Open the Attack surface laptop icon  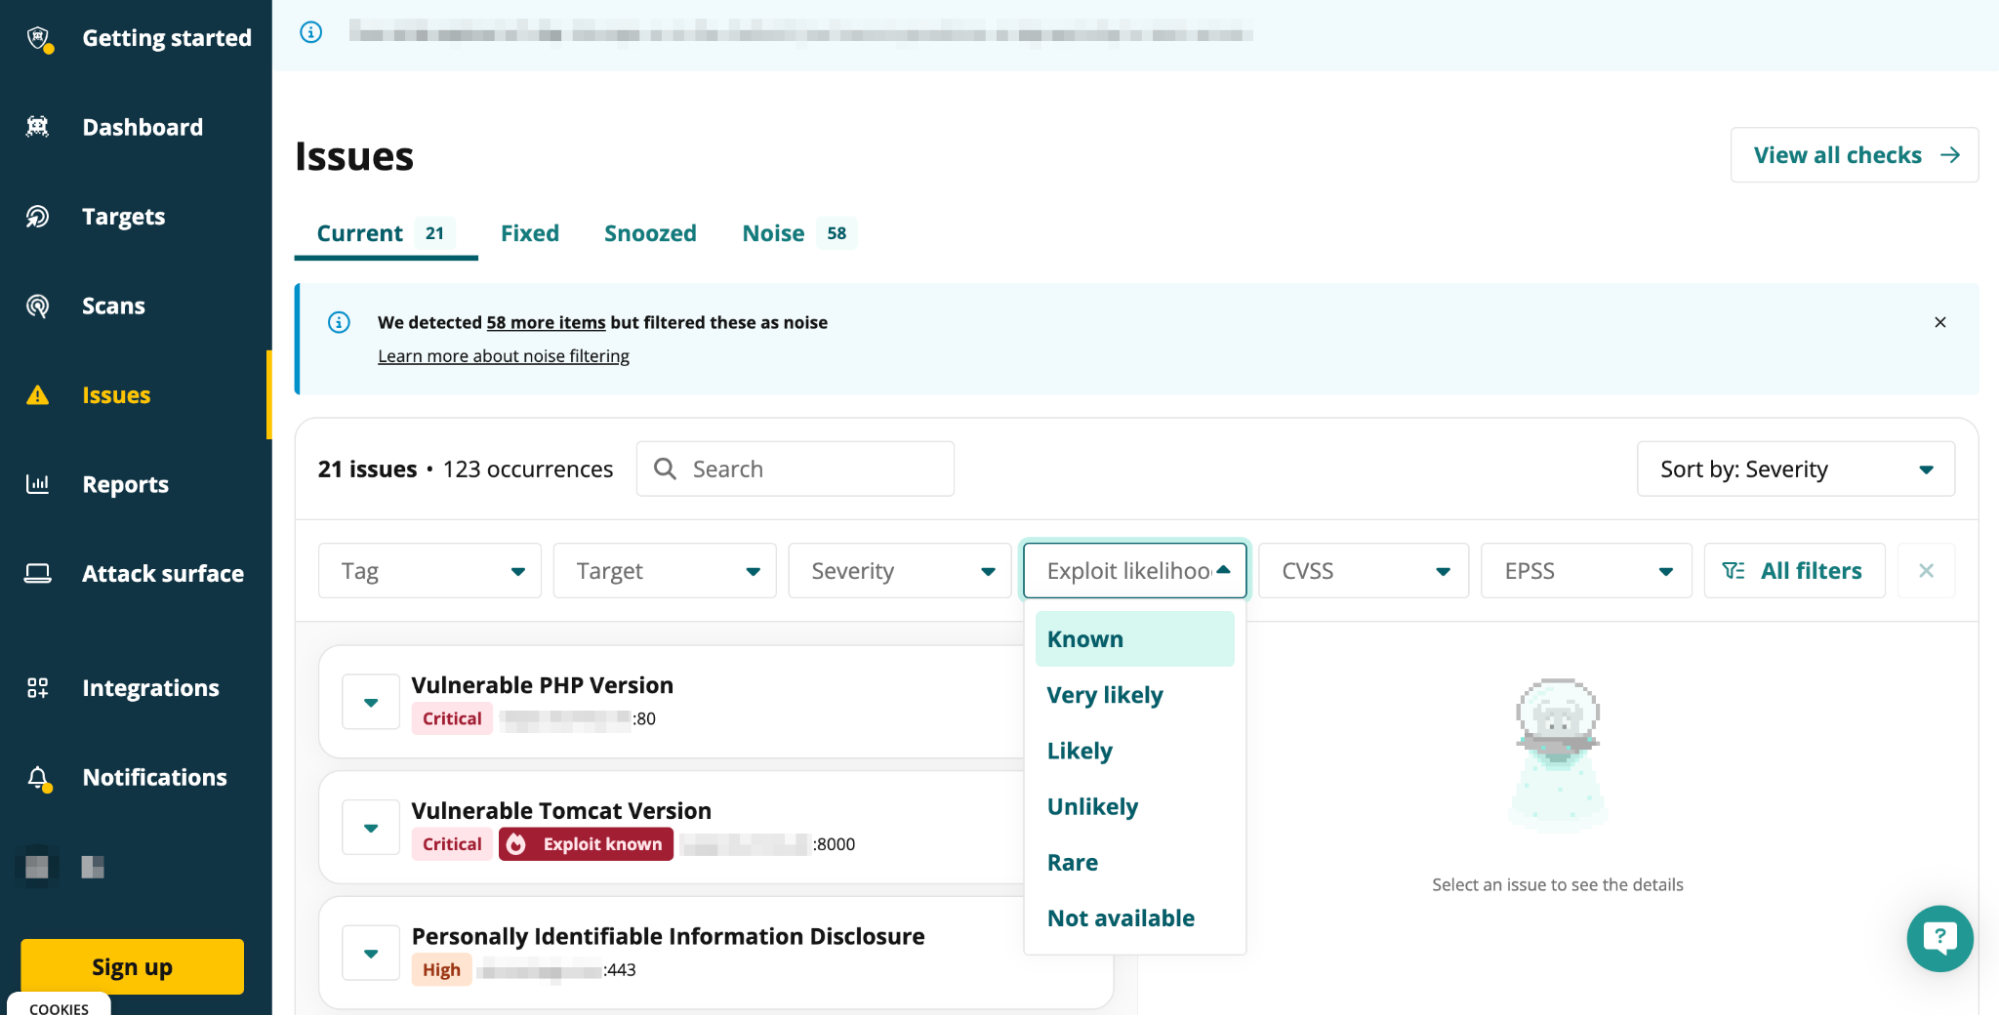(x=38, y=573)
